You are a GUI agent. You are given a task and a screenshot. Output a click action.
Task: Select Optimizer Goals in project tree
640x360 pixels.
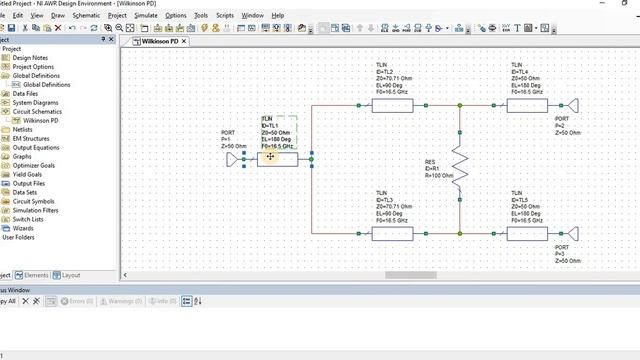tap(33, 166)
